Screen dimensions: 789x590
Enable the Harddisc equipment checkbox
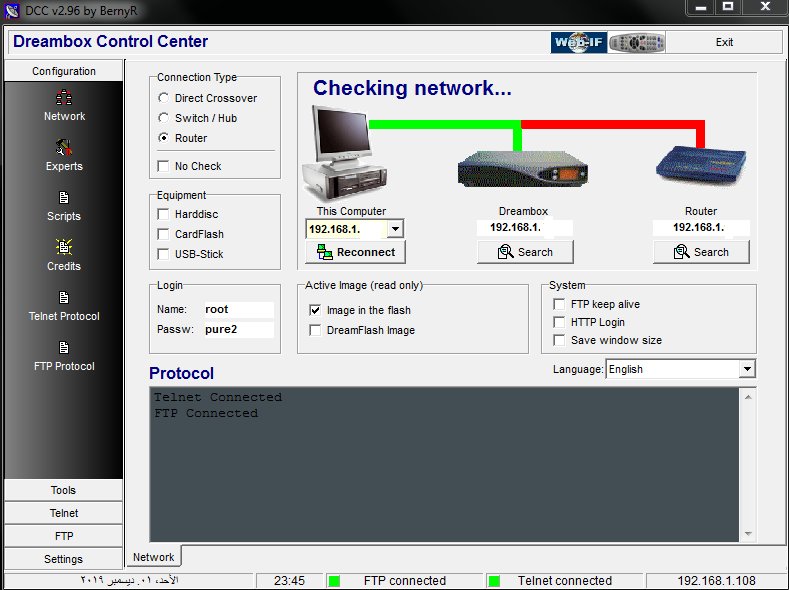point(163,214)
